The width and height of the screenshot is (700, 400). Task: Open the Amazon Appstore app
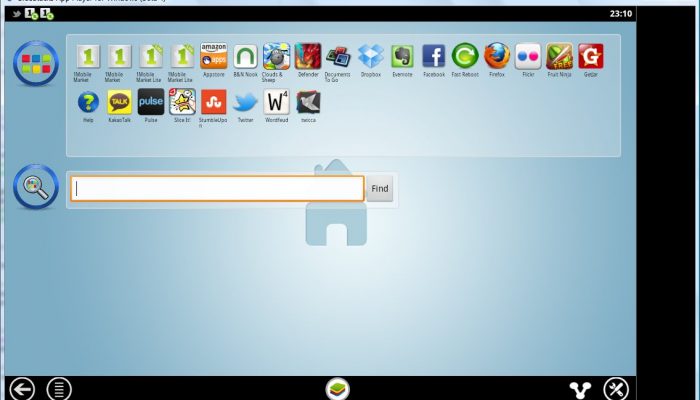(213, 56)
